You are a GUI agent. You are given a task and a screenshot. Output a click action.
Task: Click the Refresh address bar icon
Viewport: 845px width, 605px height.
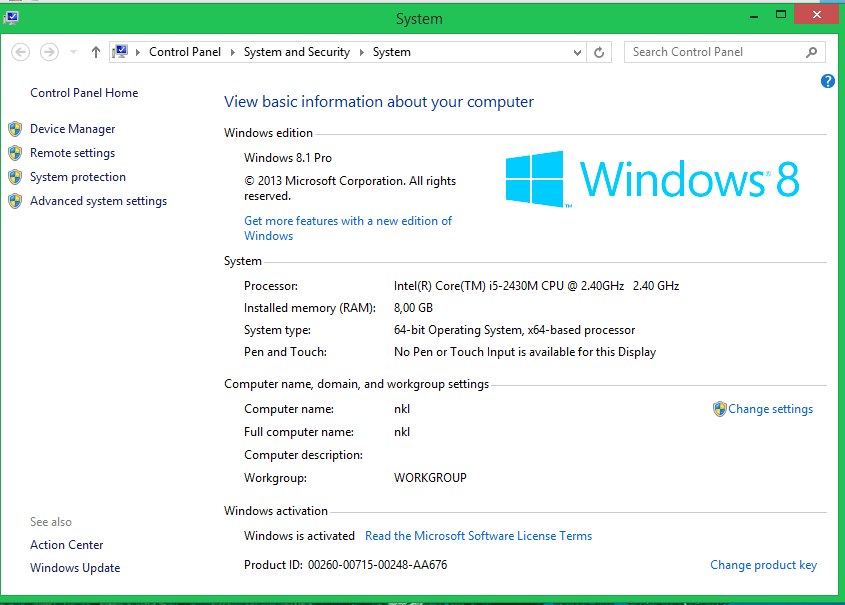[599, 52]
